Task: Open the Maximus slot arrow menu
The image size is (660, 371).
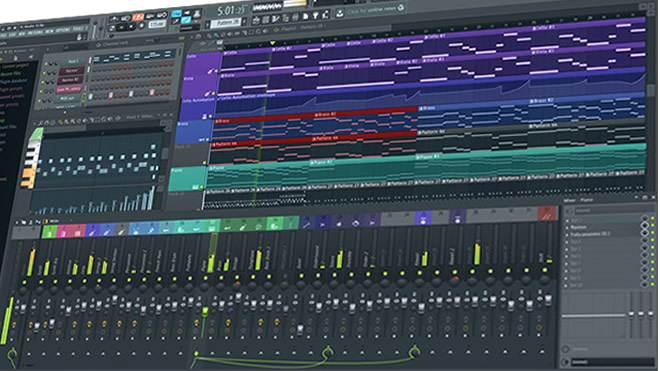Action: [x=567, y=228]
